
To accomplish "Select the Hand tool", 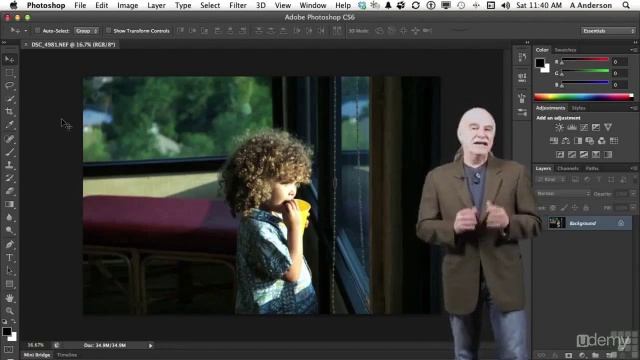I will click(x=9, y=298).
